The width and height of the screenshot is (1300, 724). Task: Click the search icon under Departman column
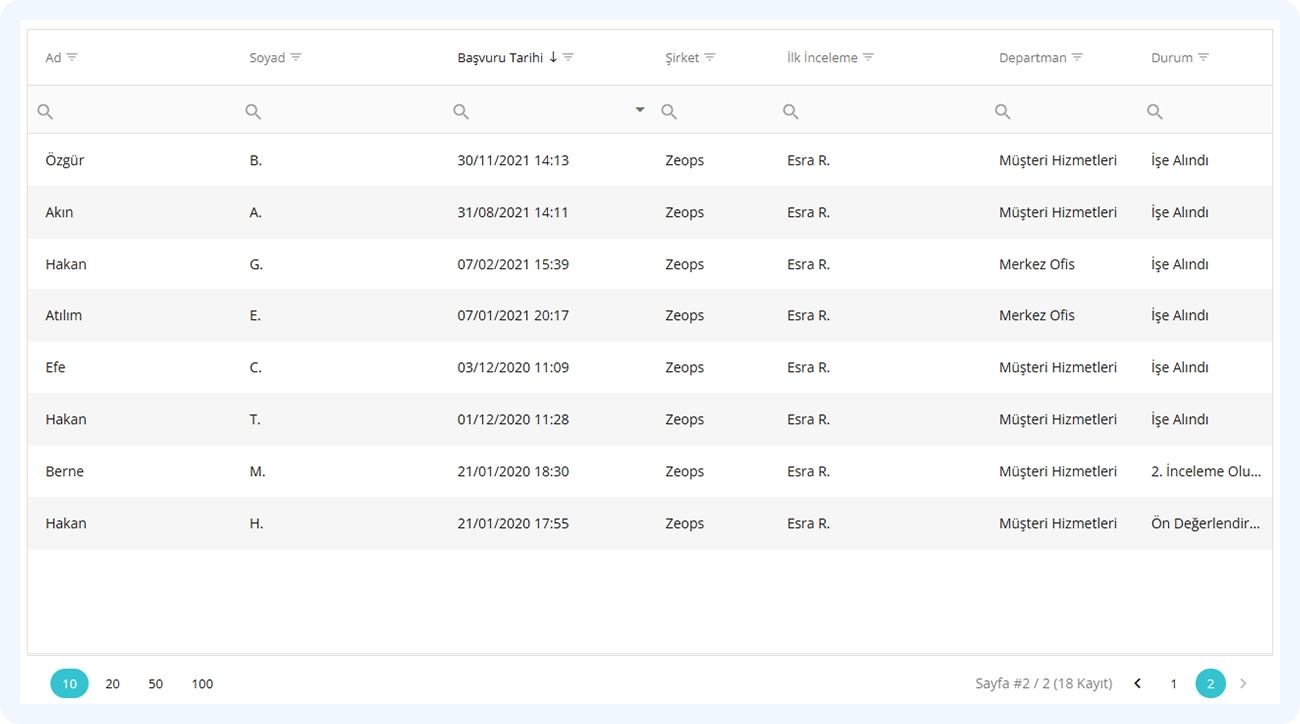pos(1003,111)
